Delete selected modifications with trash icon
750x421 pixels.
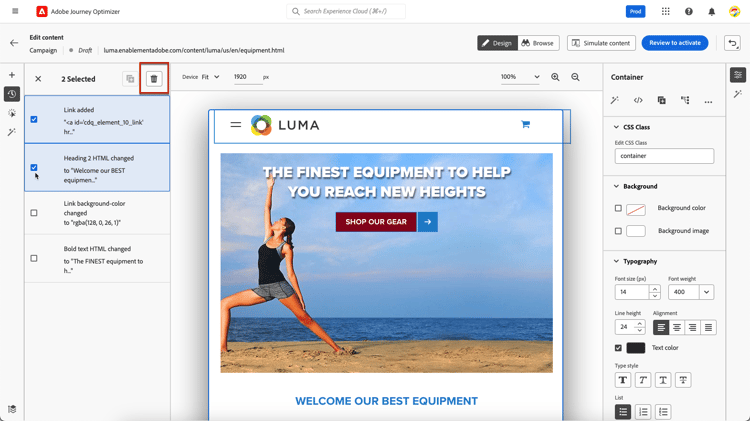pyautogui.click(x=154, y=79)
